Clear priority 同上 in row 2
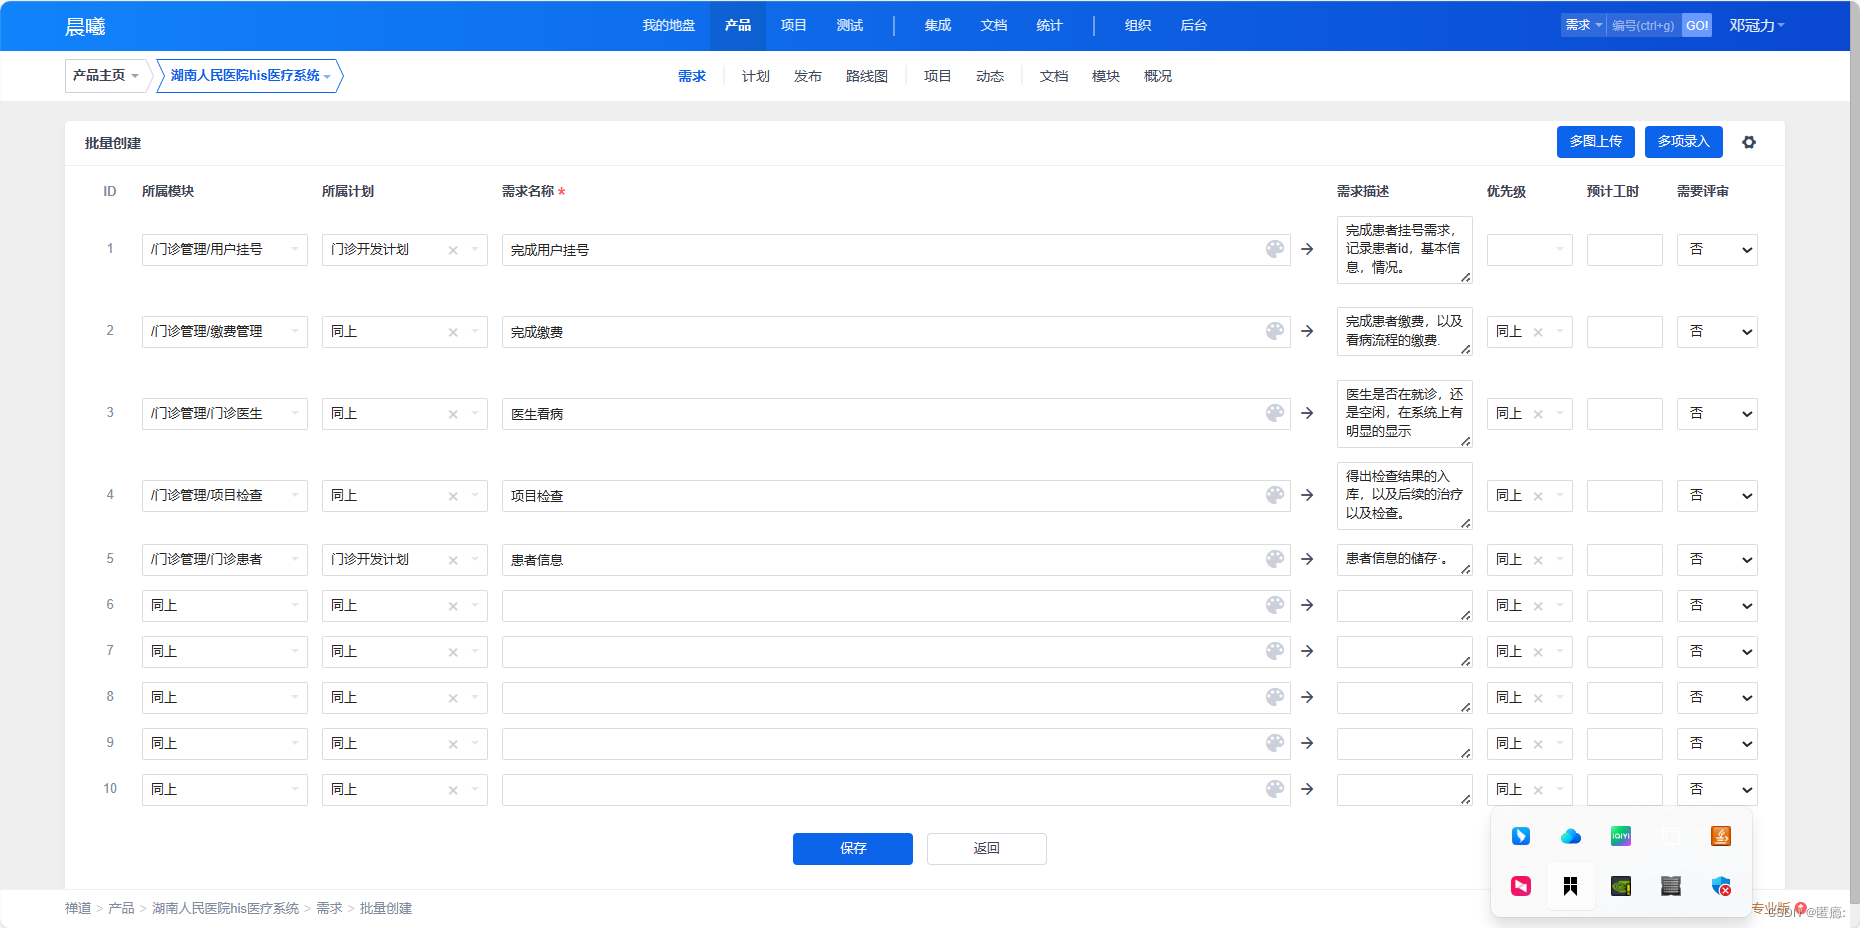1860x928 pixels. [1538, 332]
